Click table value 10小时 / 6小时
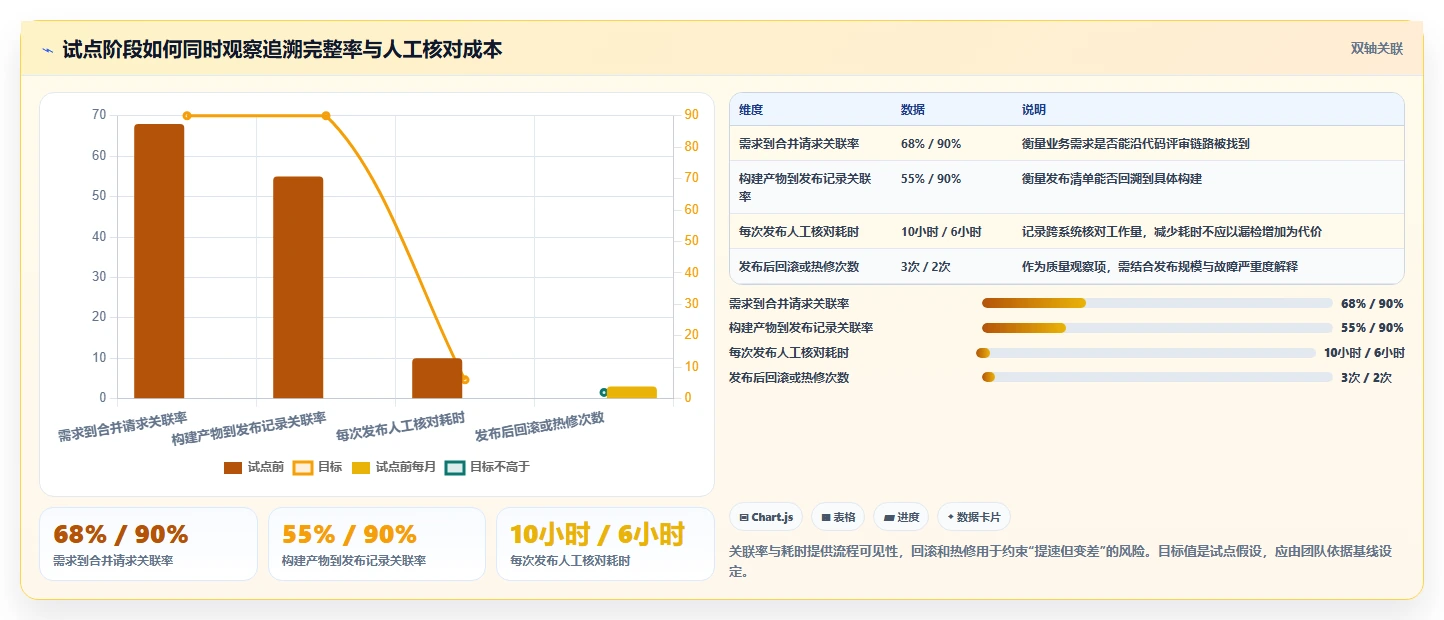Image resolution: width=1444 pixels, height=620 pixels. pyautogui.click(x=940, y=231)
